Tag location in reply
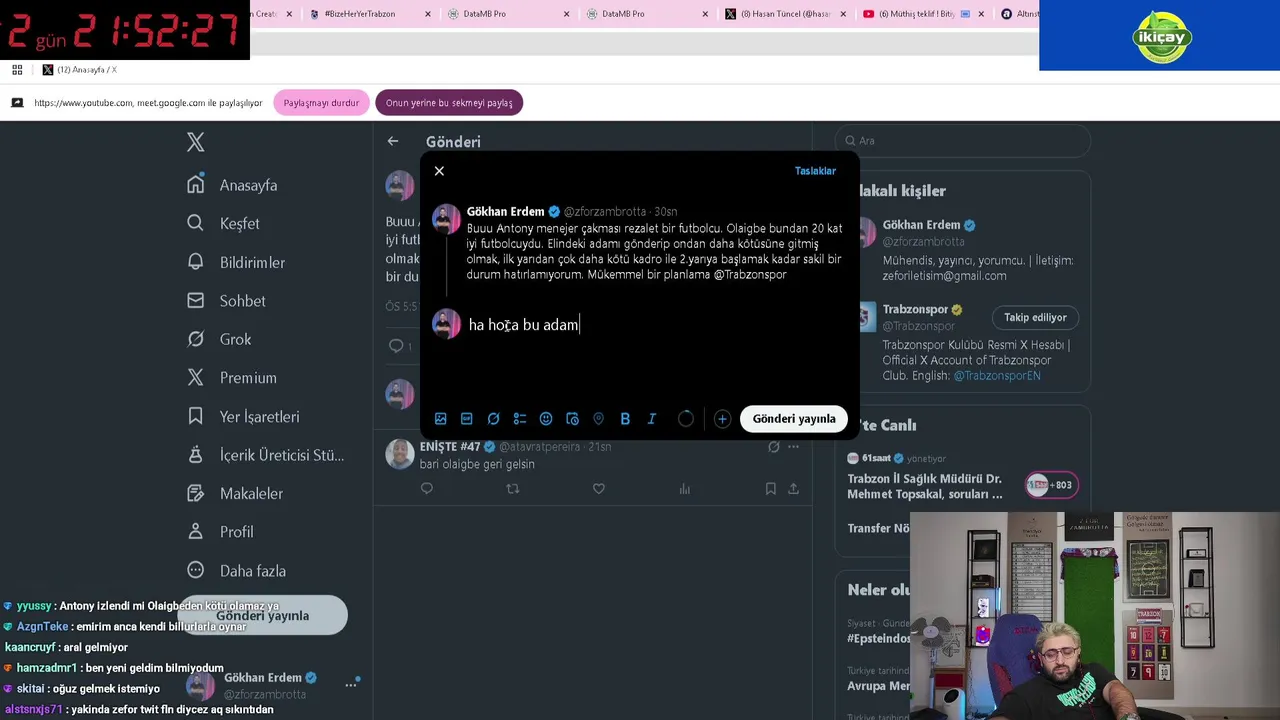This screenshot has height=720, width=1280. click(598, 419)
